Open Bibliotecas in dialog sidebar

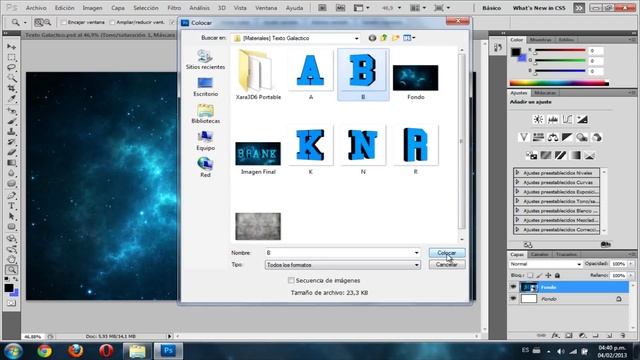click(x=205, y=114)
